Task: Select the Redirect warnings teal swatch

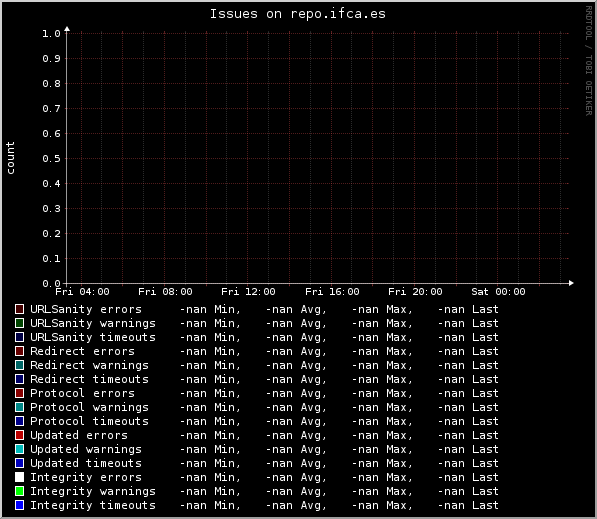Action: (19, 365)
